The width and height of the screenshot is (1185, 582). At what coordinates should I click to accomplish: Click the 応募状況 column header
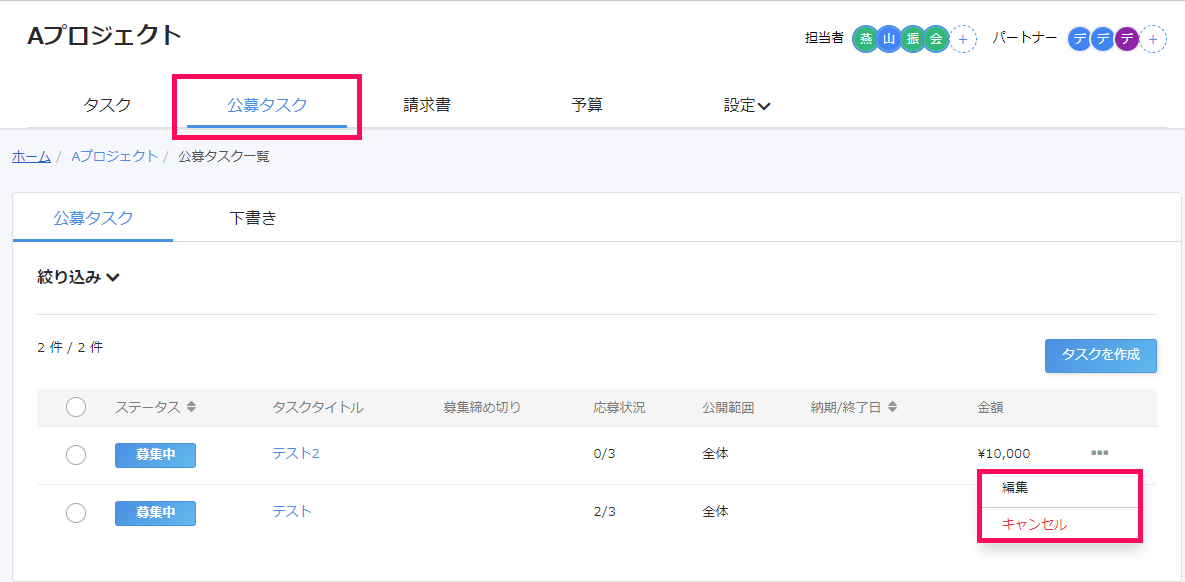click(x=619, y=407)
